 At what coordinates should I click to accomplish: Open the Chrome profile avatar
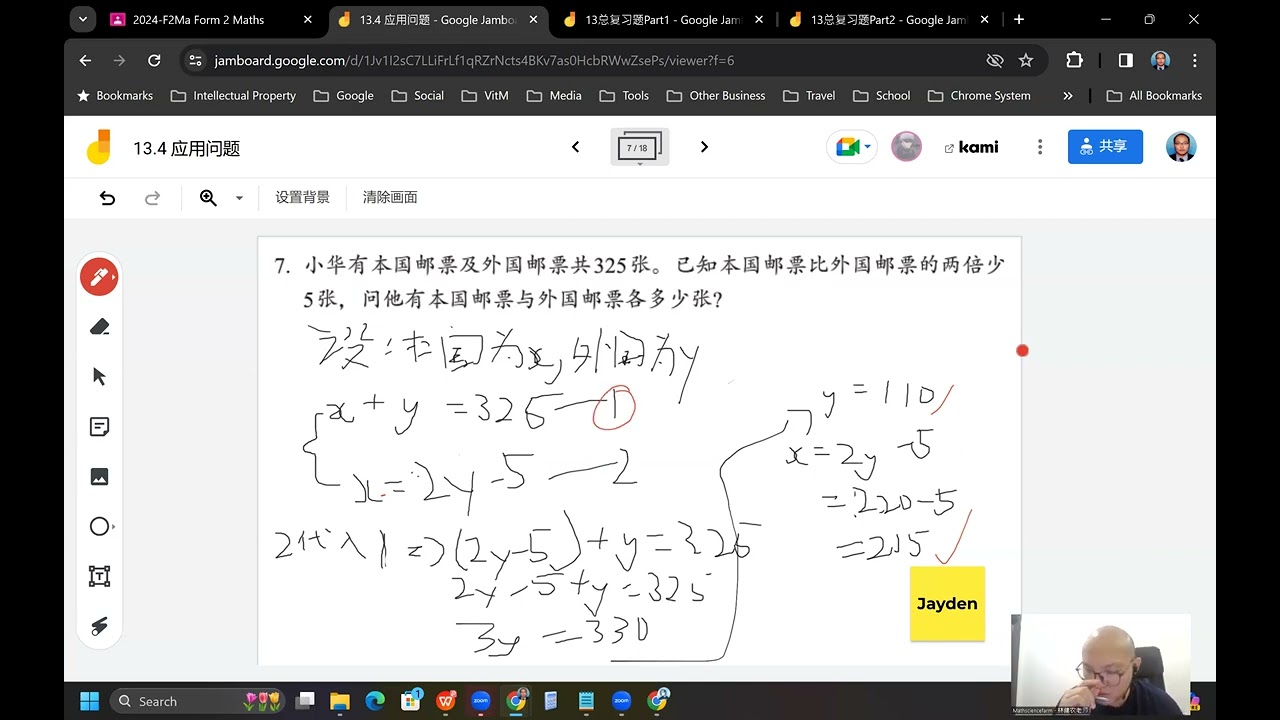click(x=1160, y=61)
